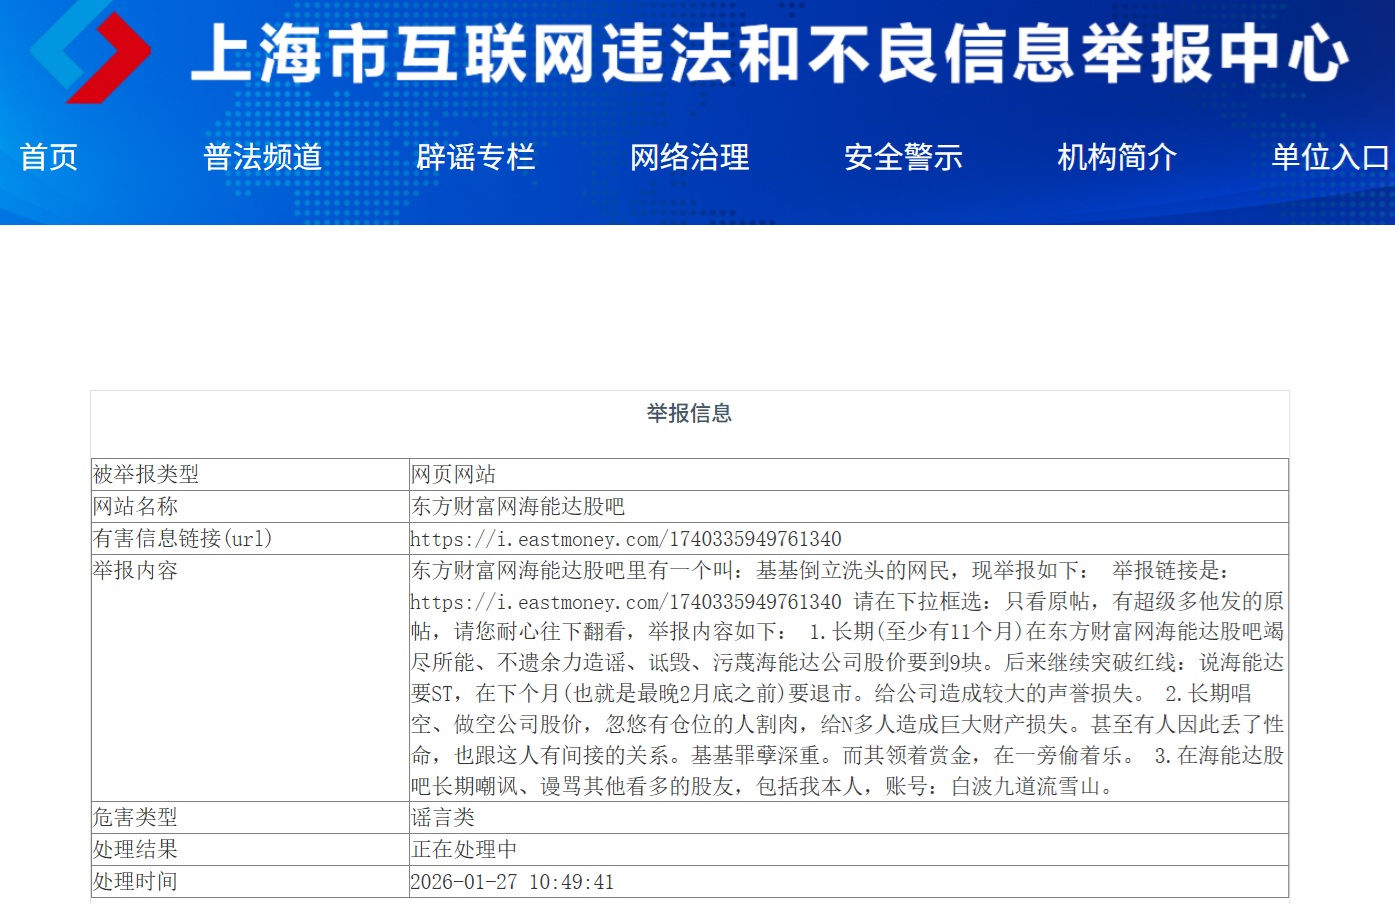
Task: Select 网络治理 in the navigation bar
Action: 690,157
